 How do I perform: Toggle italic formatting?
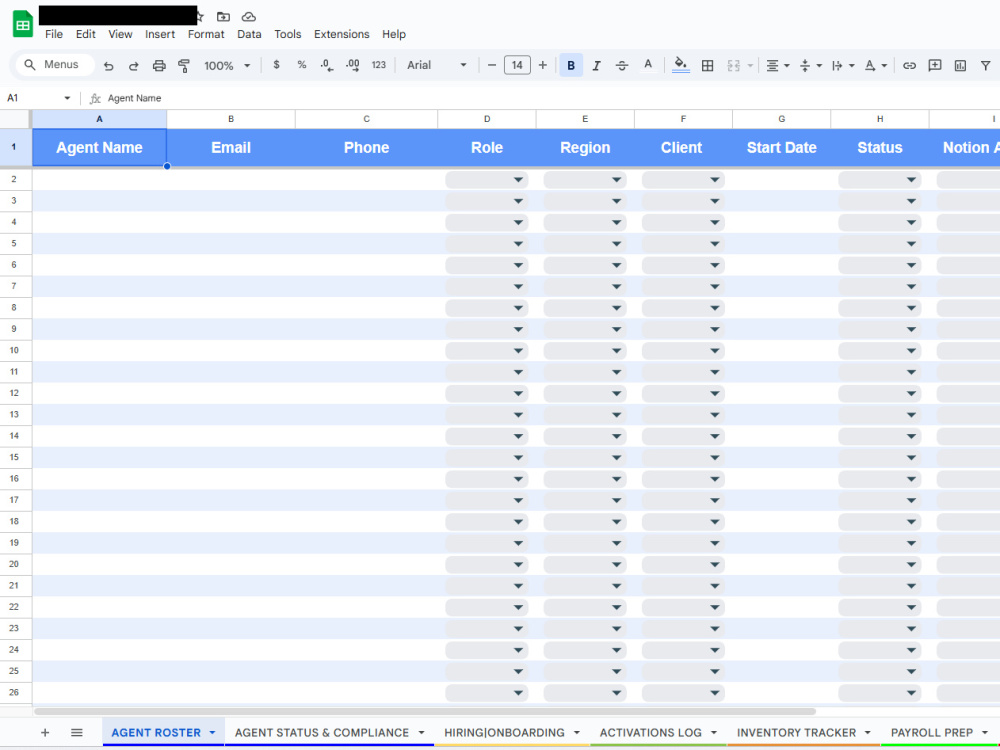pos(596,65)
